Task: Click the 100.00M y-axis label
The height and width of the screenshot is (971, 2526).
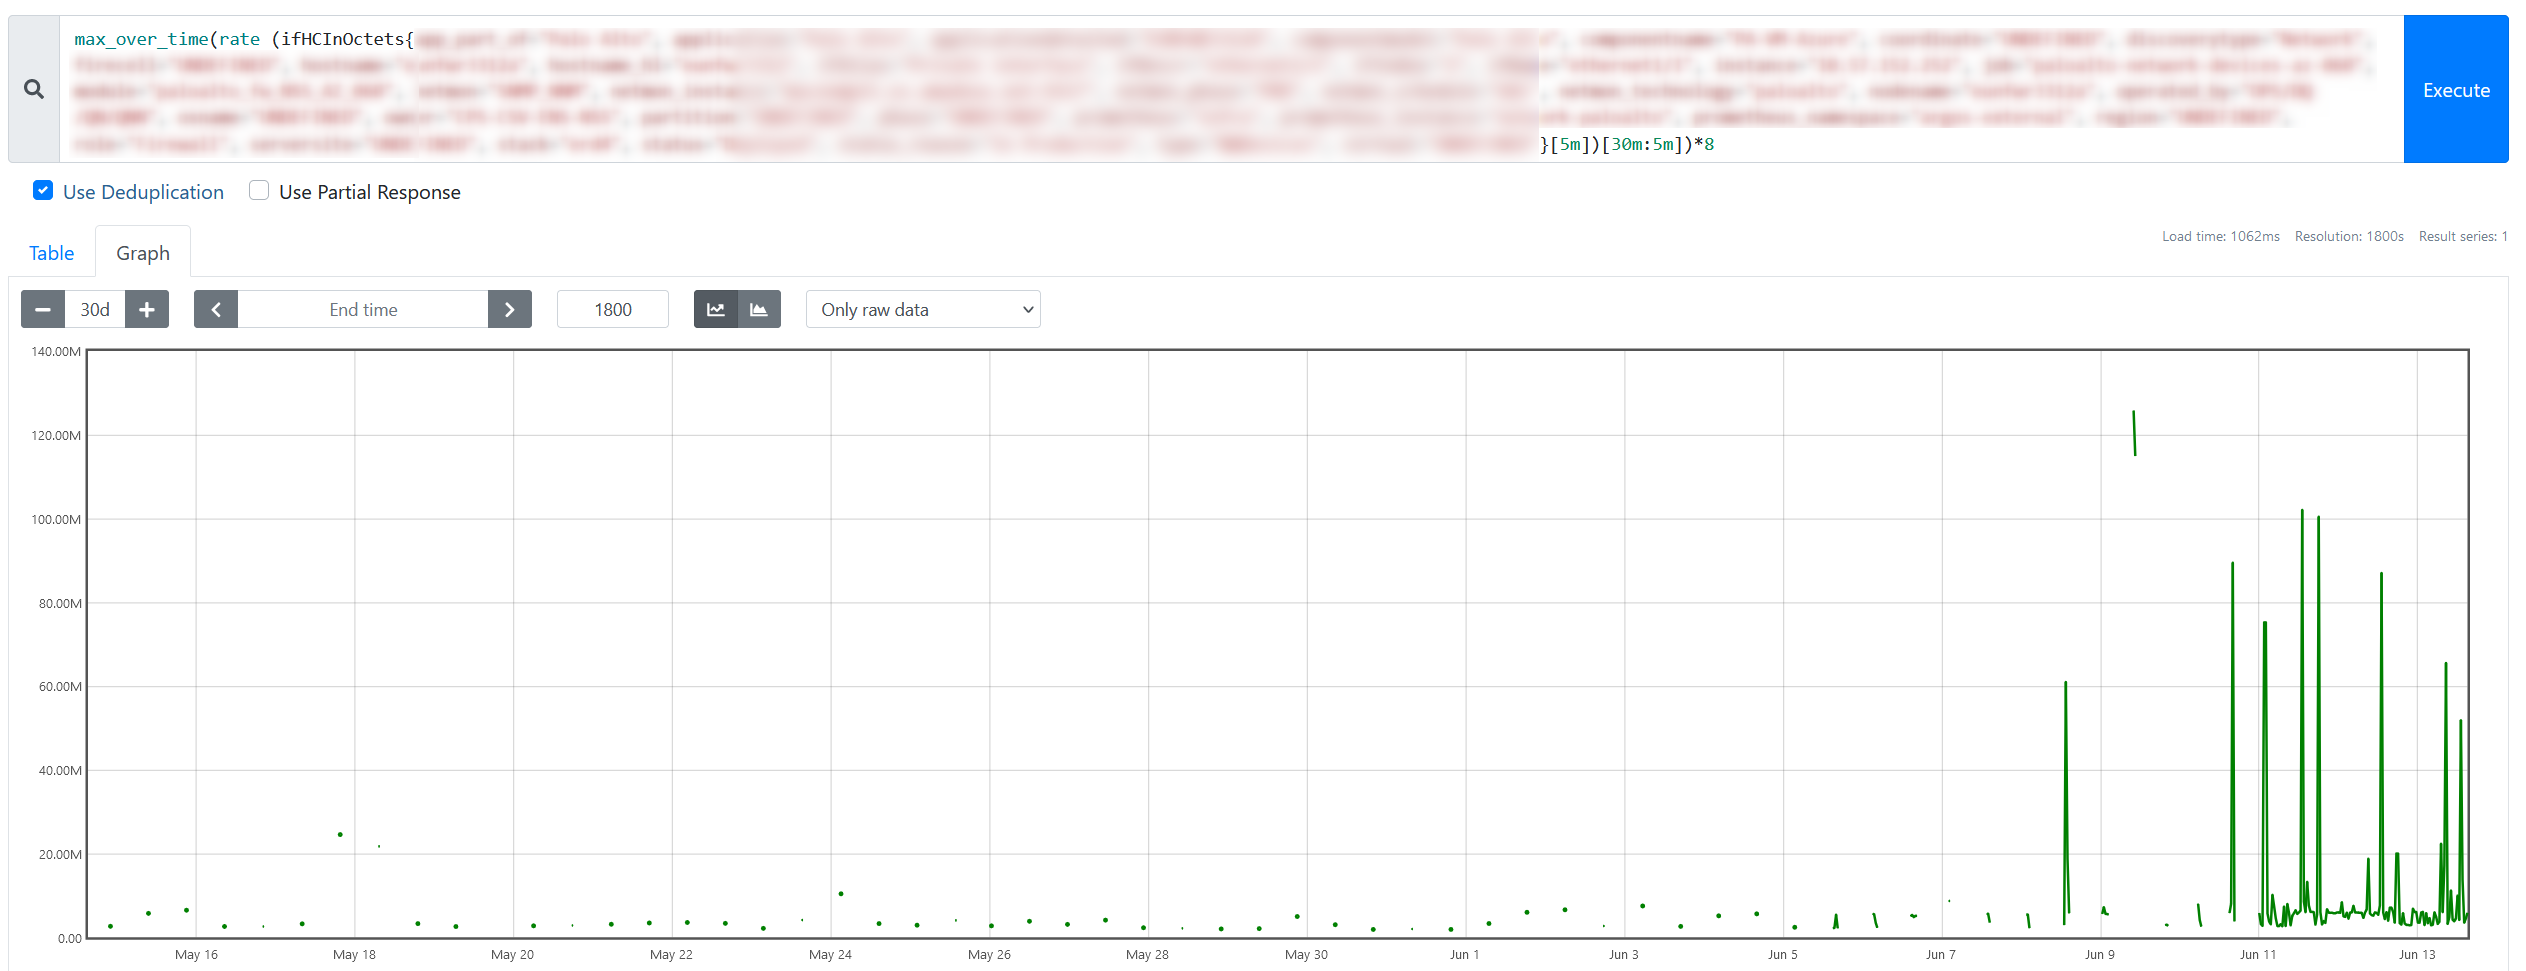Action: [x=56, y=519]
